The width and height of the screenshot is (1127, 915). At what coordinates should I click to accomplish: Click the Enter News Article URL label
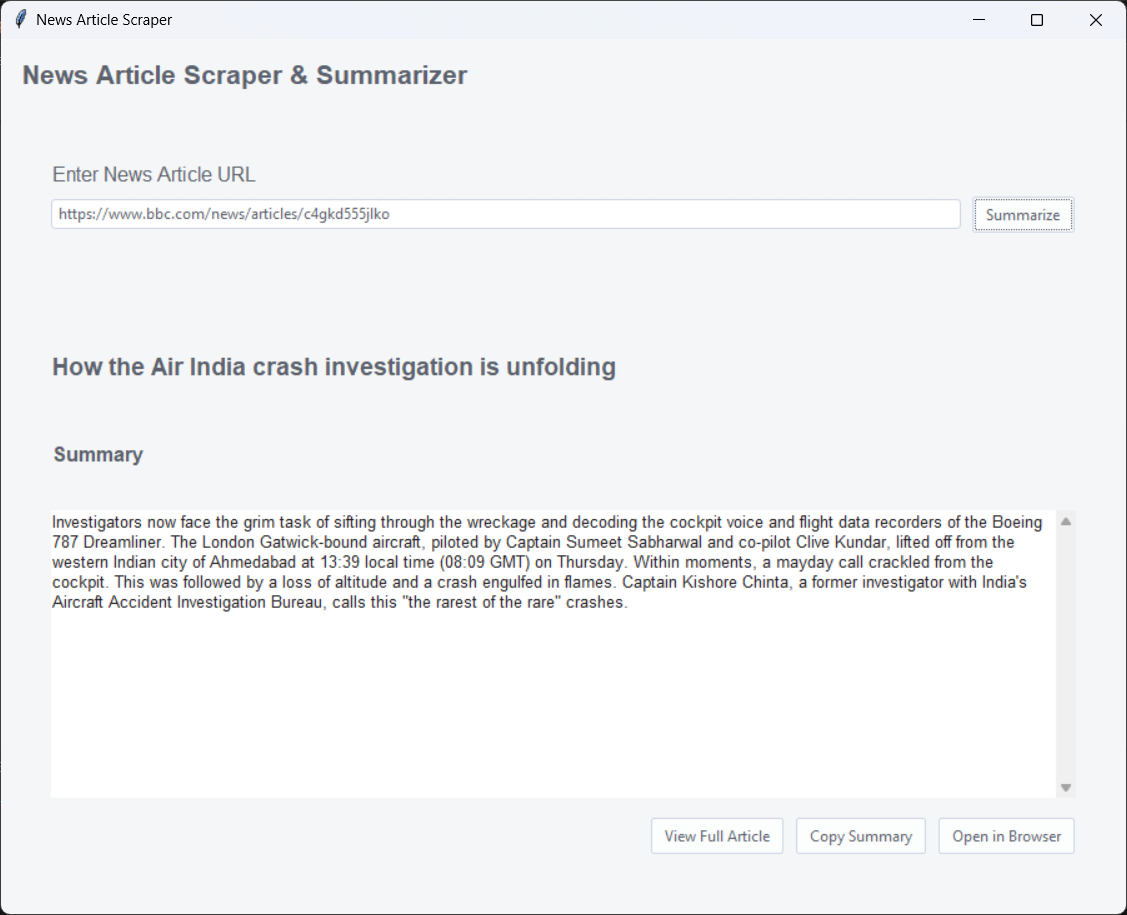[x=153, y=174]
